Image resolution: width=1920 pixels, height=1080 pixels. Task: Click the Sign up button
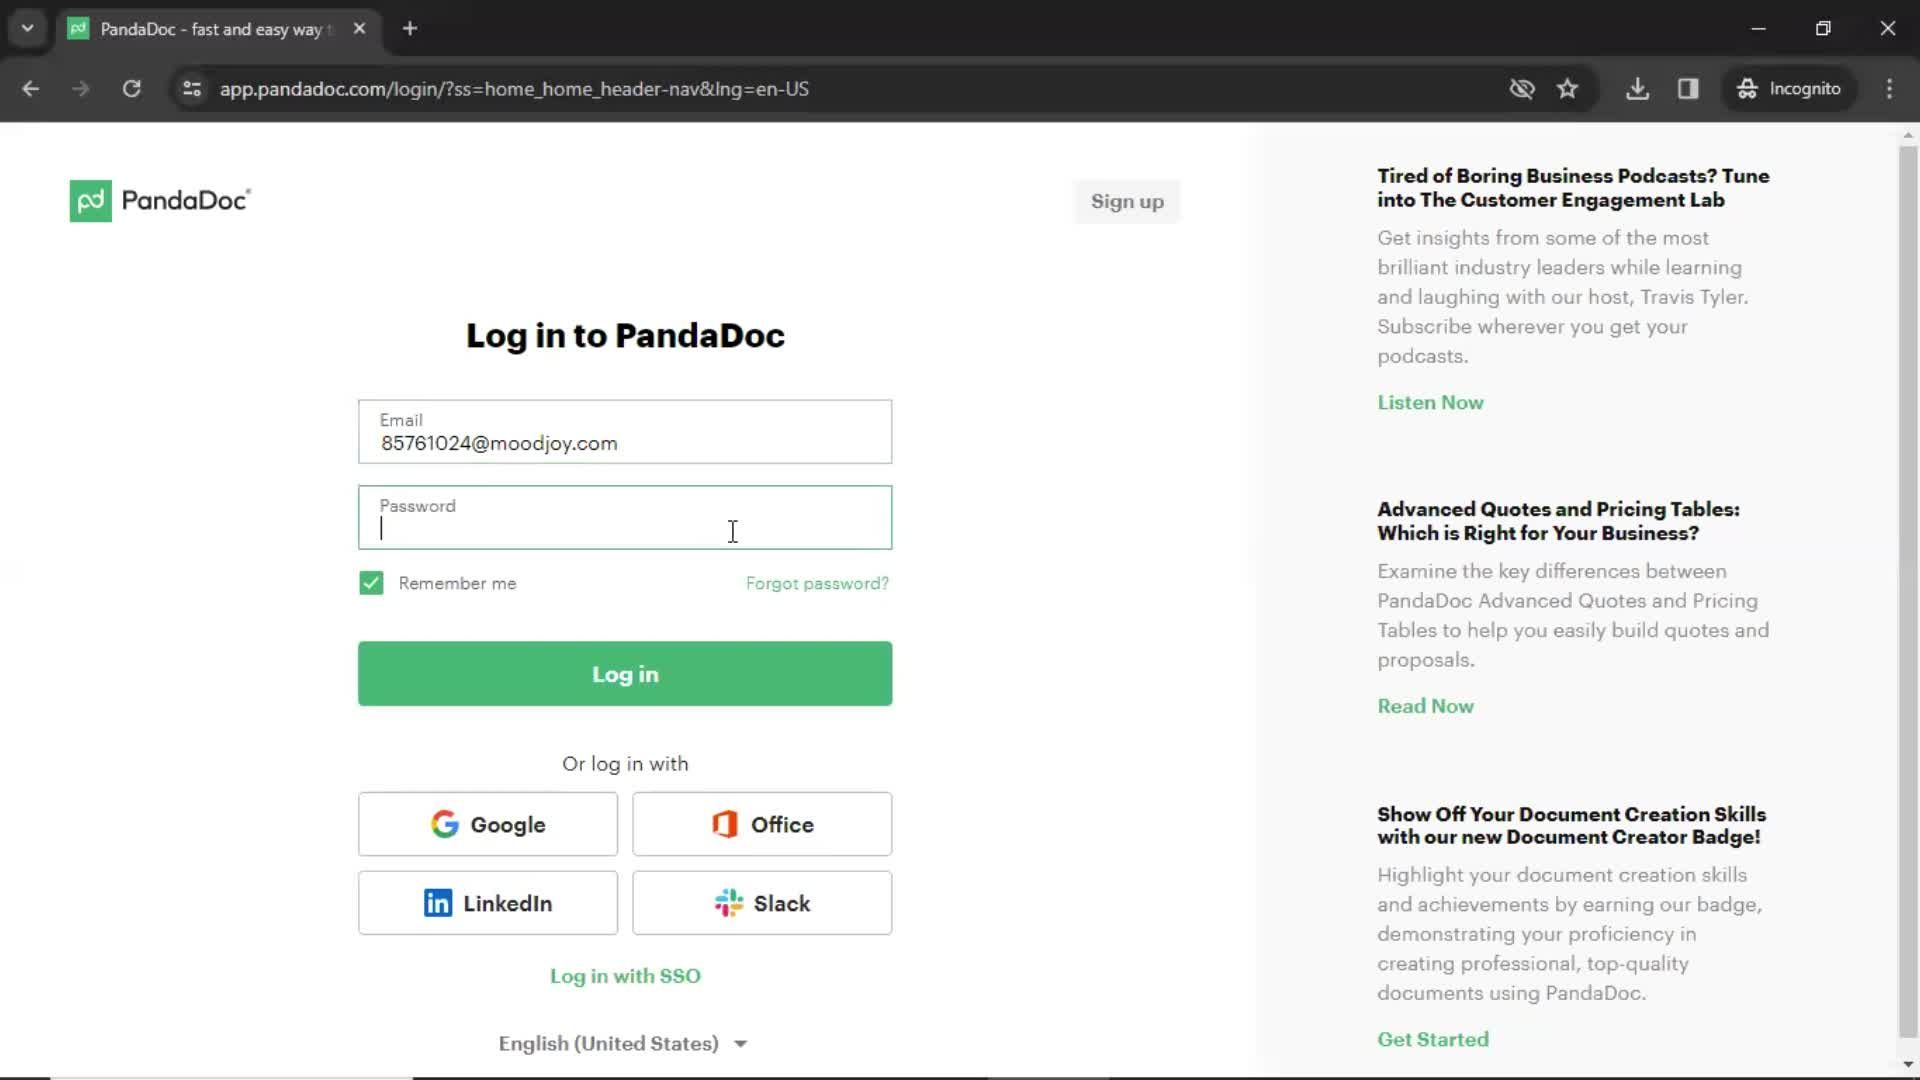pos(1127,200)
